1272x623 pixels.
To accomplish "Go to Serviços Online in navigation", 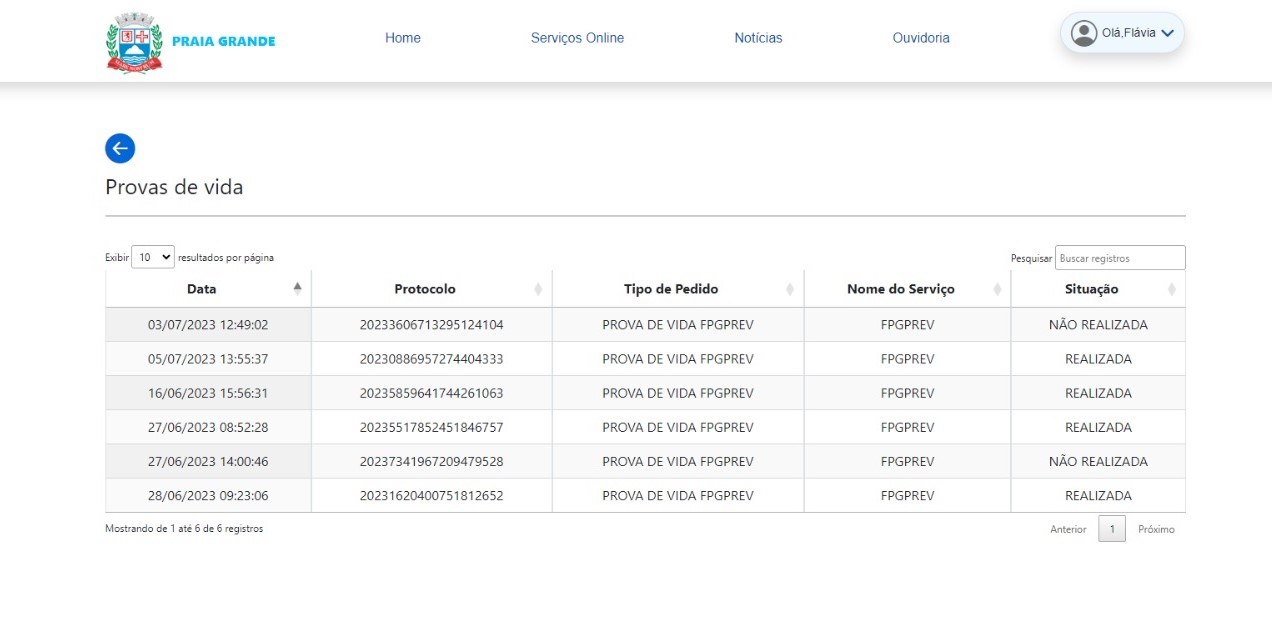I will [x=577, y=38].
